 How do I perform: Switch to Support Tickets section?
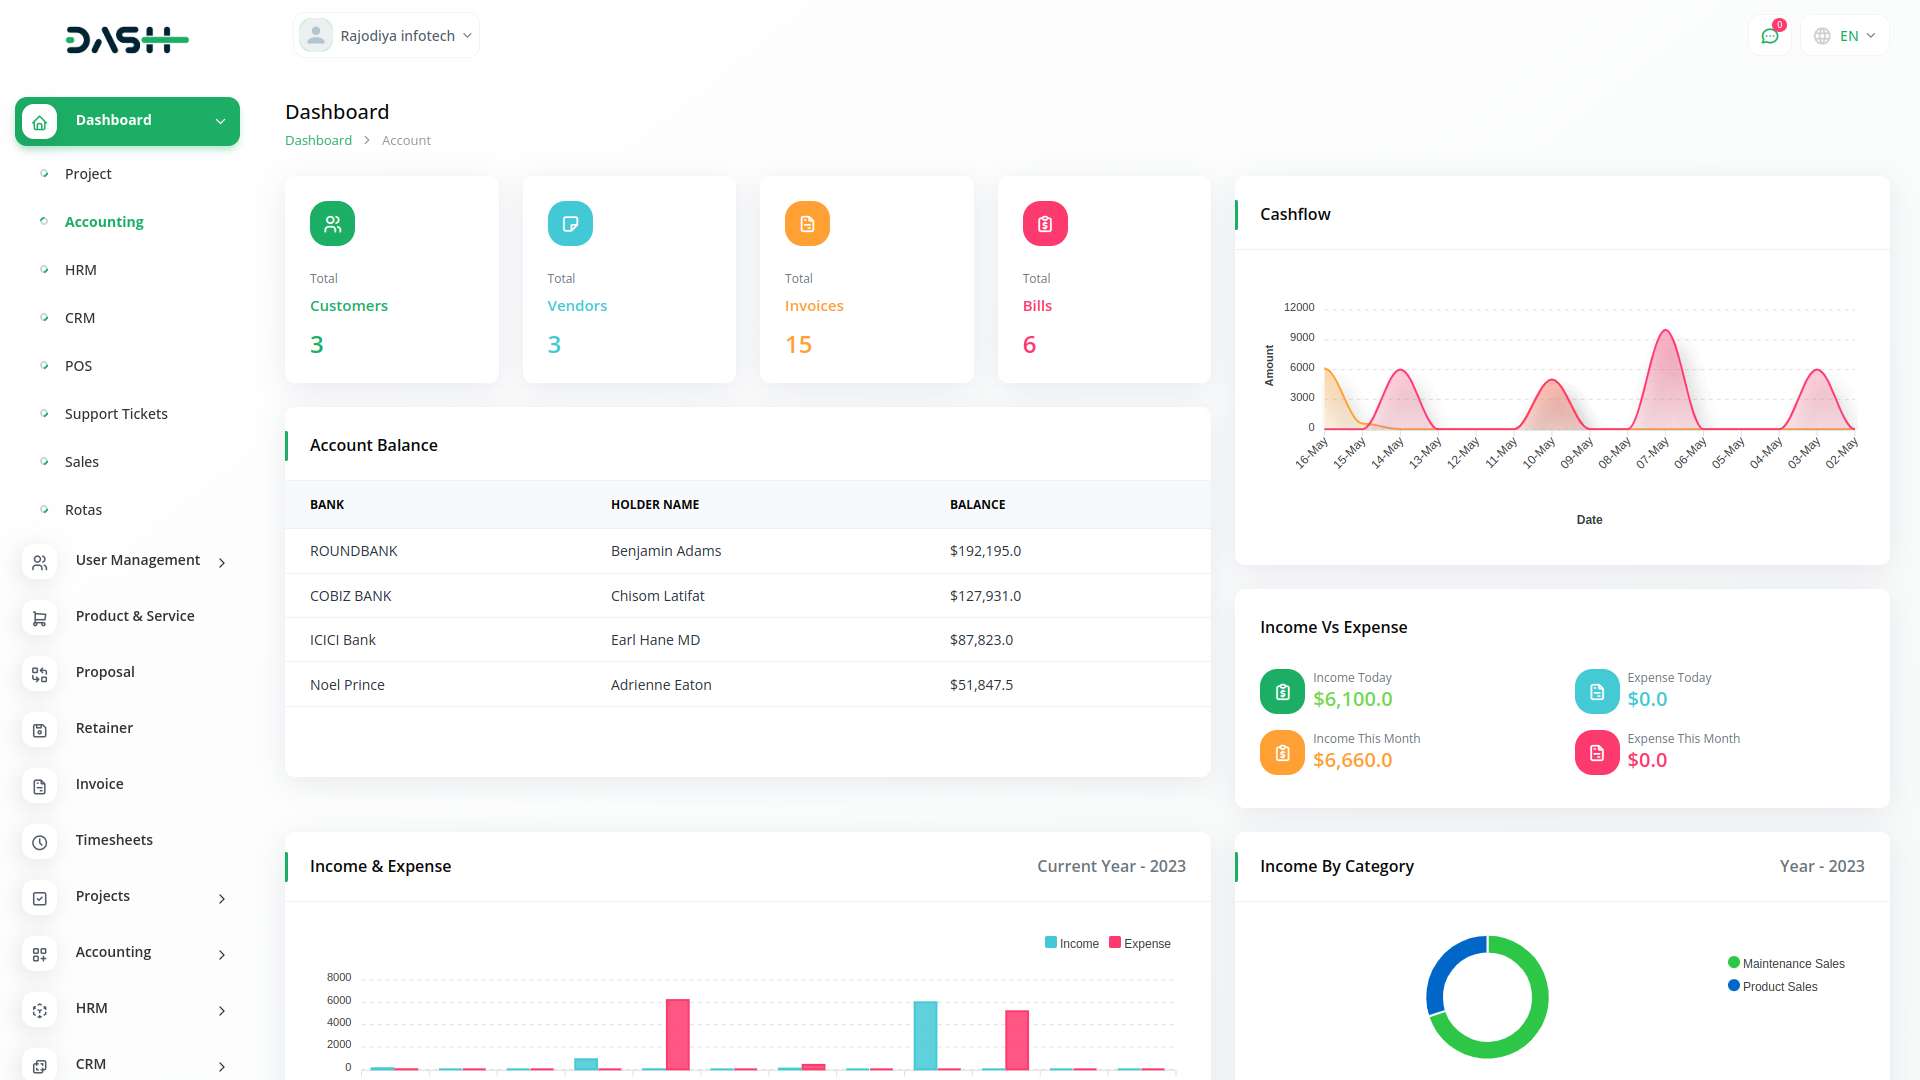pos(116,413)
